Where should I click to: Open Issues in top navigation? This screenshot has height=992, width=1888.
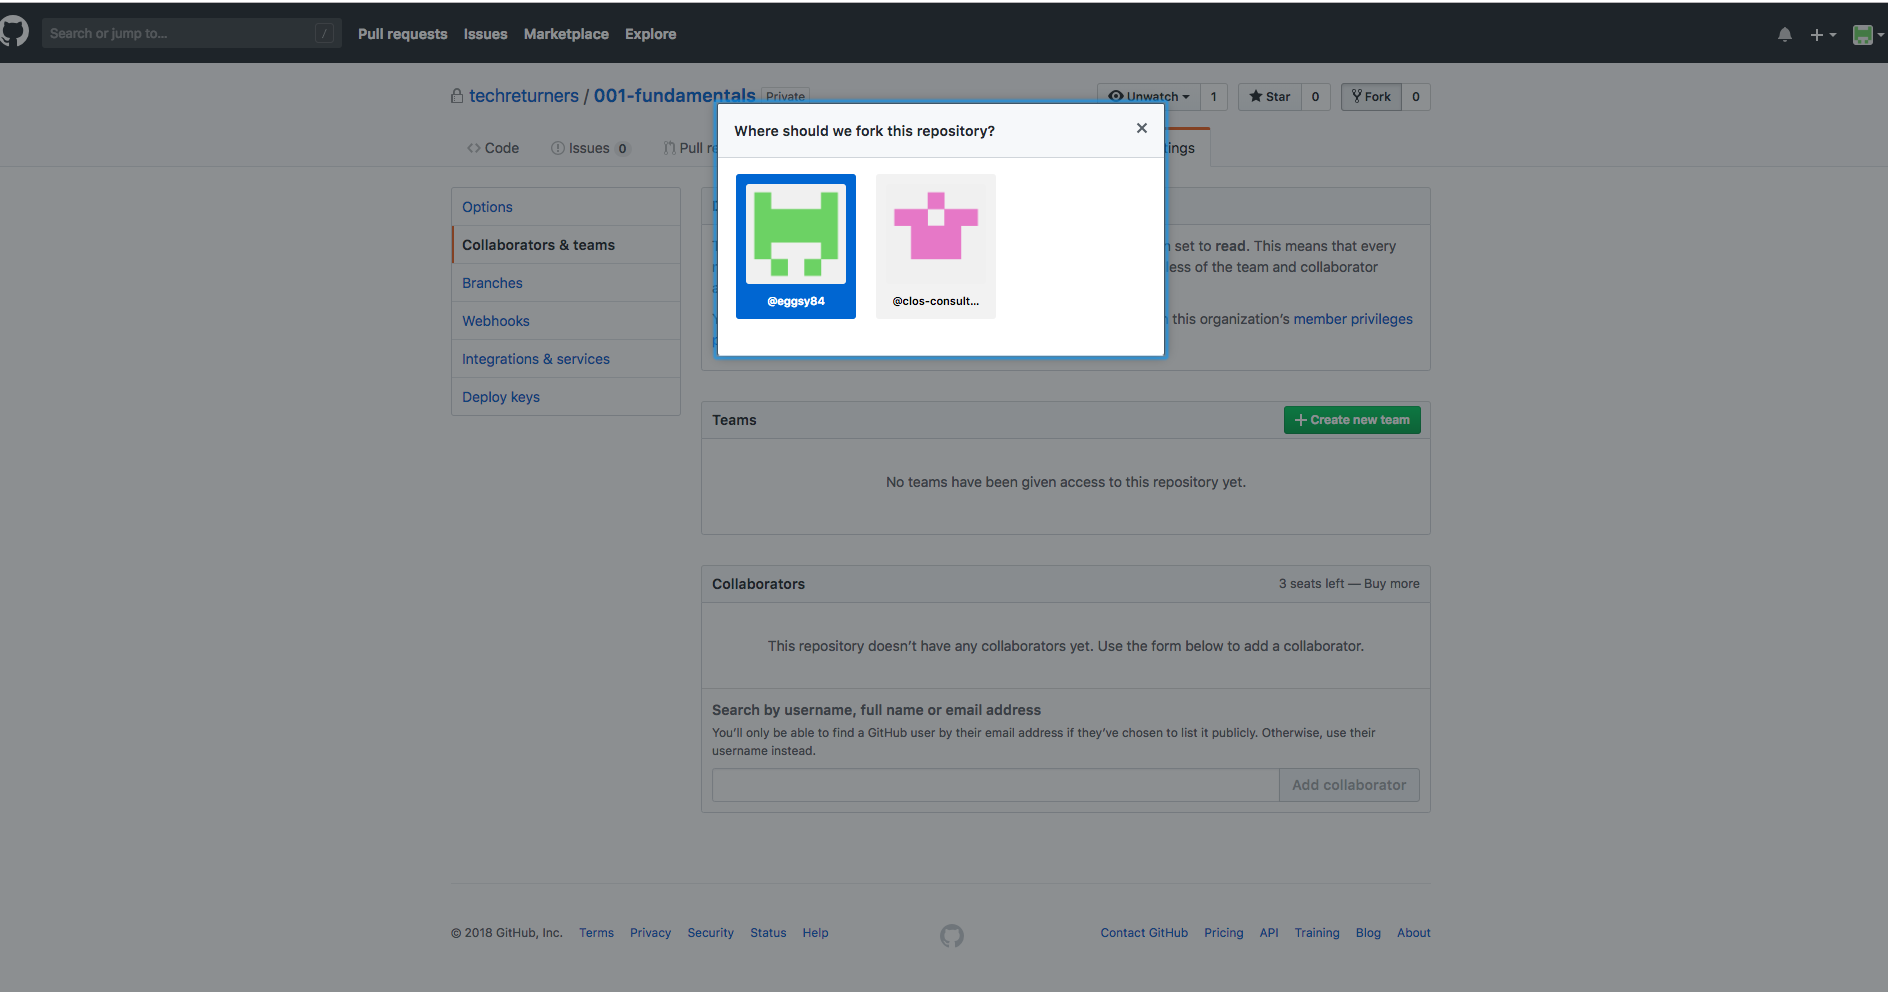[x=485, y=34]
